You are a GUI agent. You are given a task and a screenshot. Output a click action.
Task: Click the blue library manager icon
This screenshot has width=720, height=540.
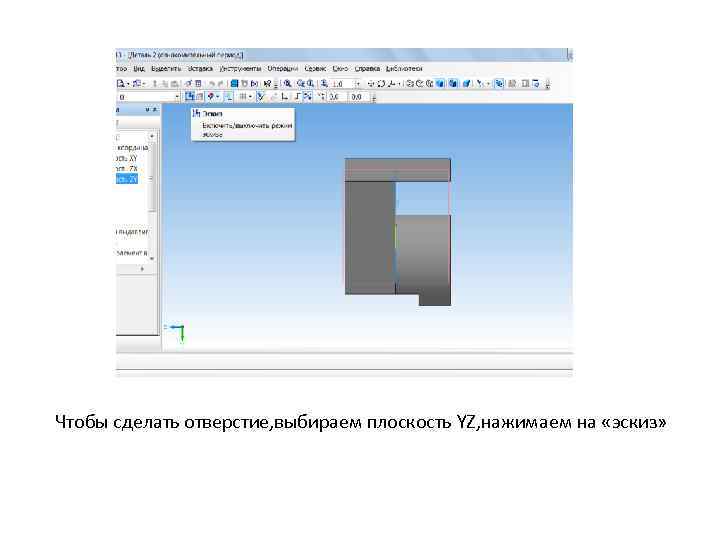coord(234,84)
